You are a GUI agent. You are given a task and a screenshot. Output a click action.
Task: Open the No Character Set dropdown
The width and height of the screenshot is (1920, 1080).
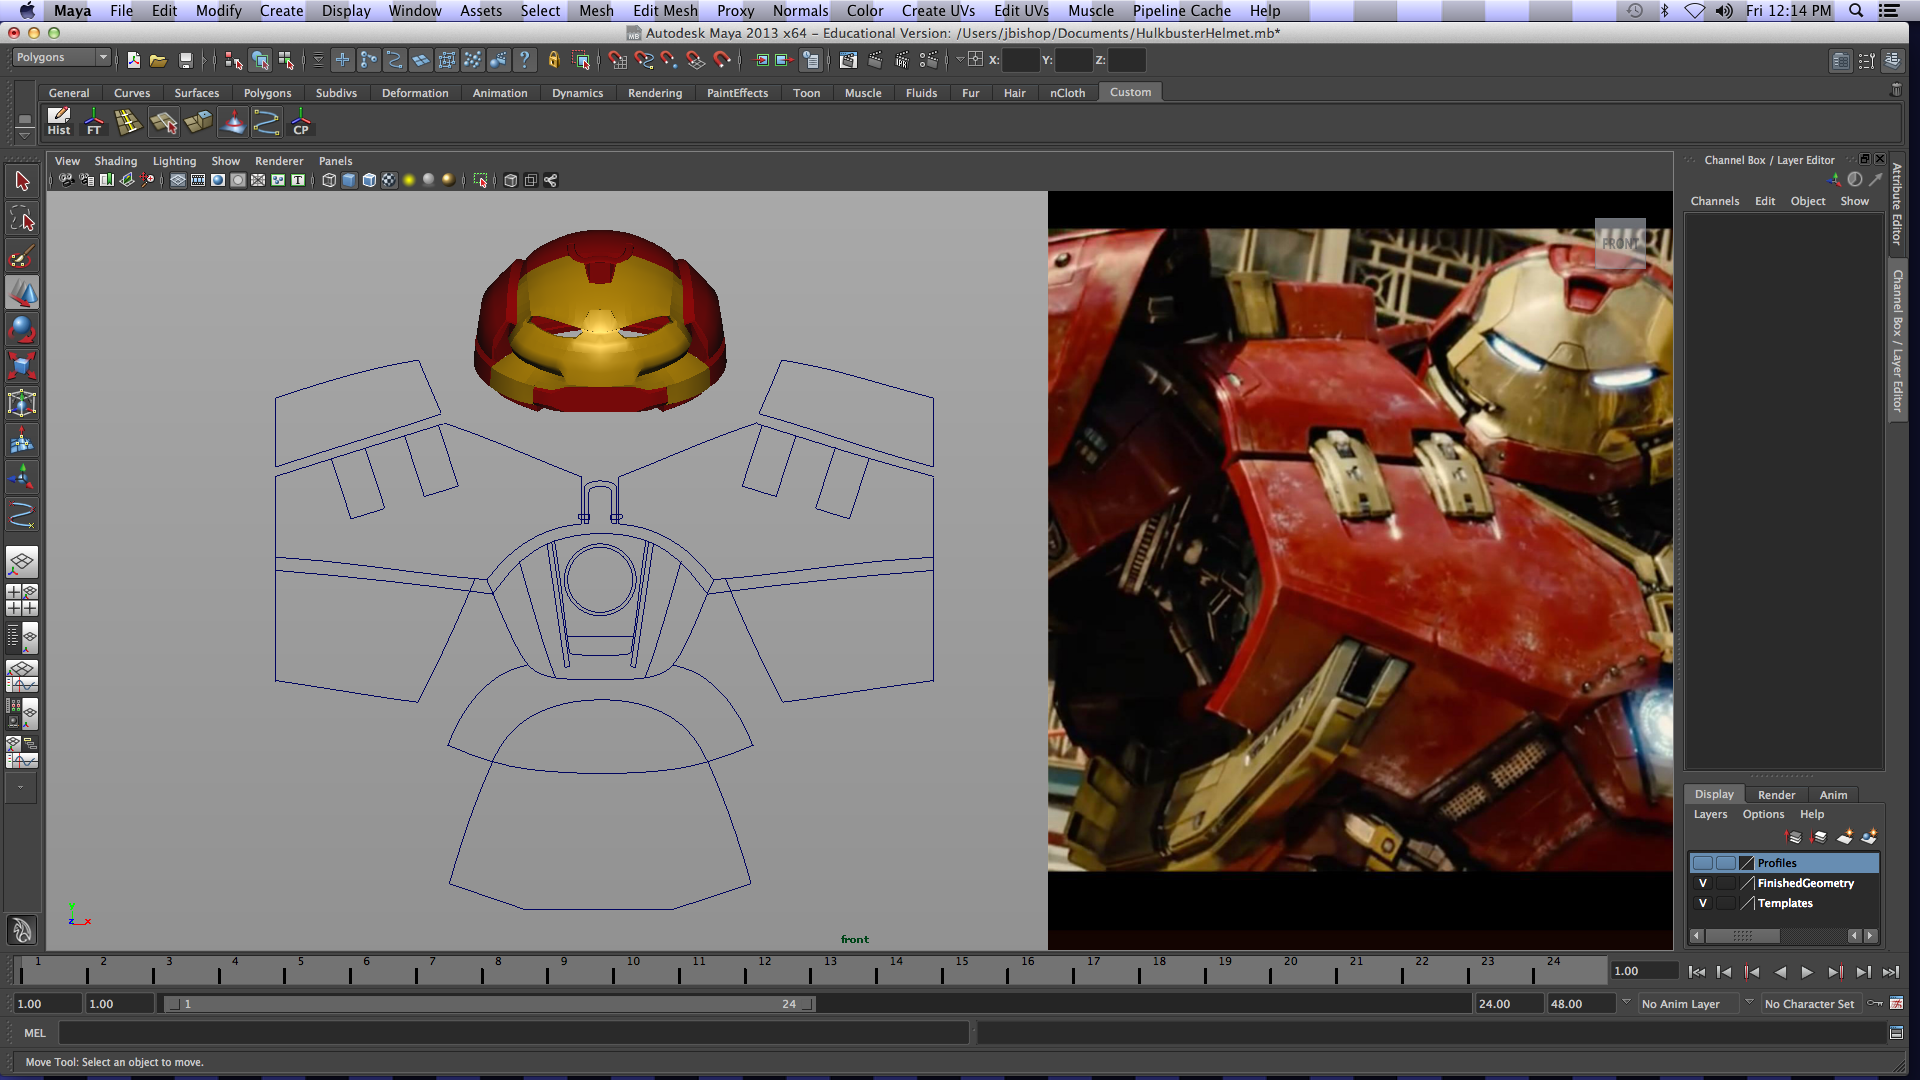[x=1810, y=1004]
